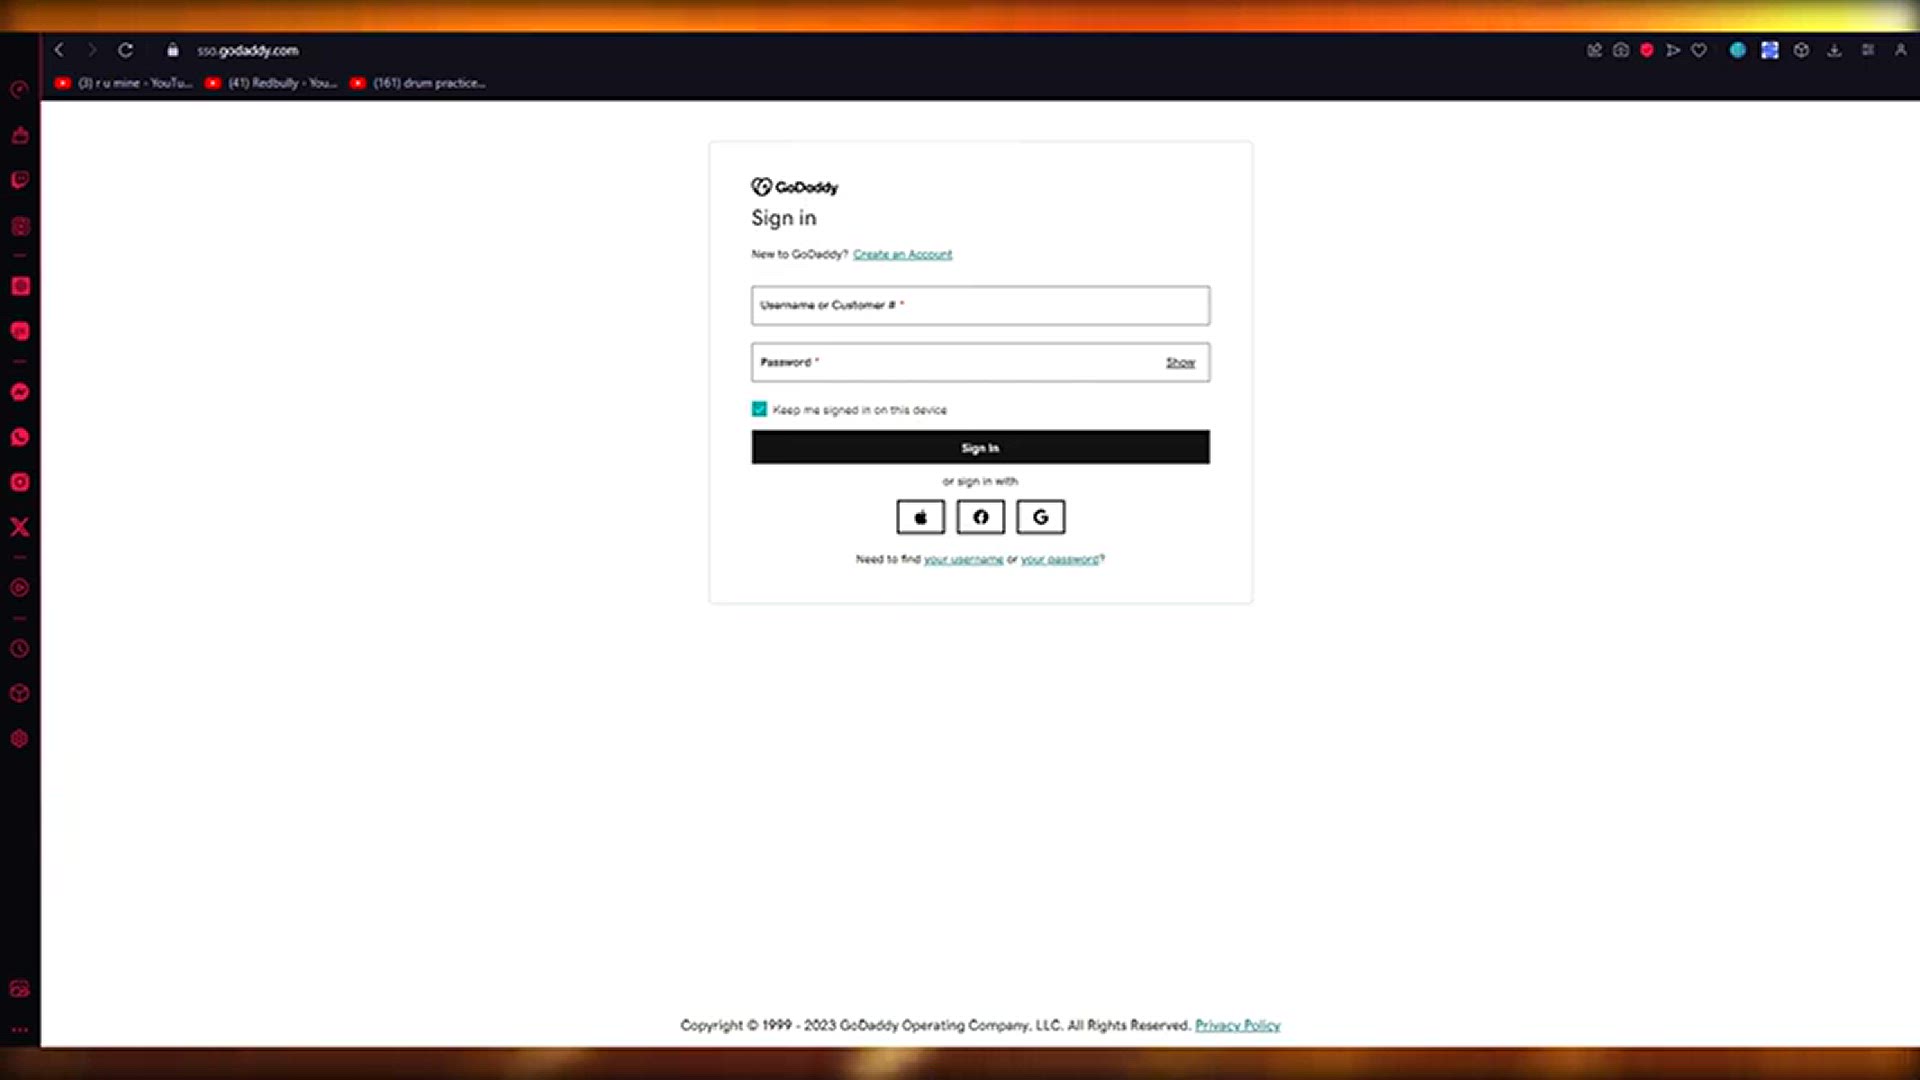
Task: Open the downloads icon in toolbar
Action: (x=1834, y=50)
